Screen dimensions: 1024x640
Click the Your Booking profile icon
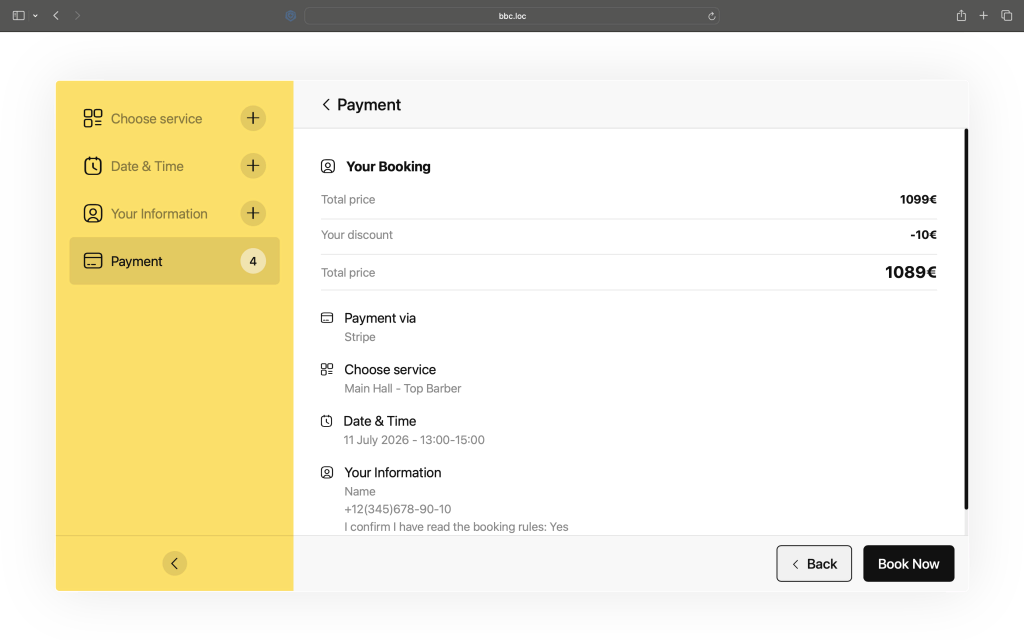(328, 167)
